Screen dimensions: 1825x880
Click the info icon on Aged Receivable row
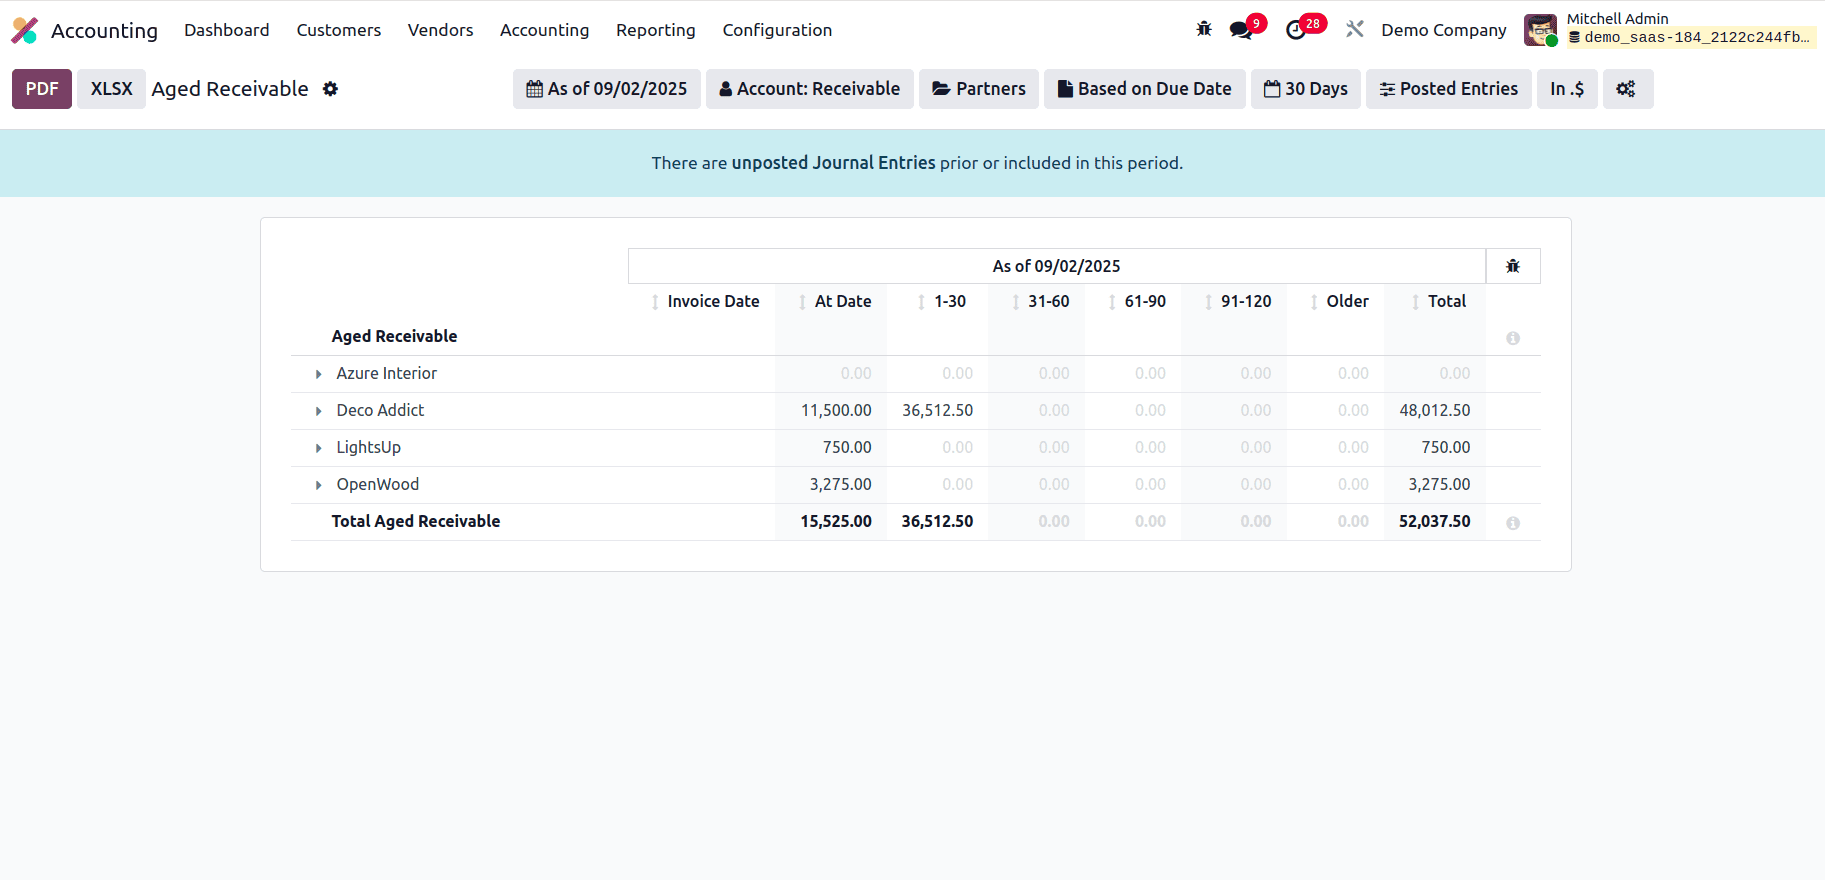tap(1513, 338)
